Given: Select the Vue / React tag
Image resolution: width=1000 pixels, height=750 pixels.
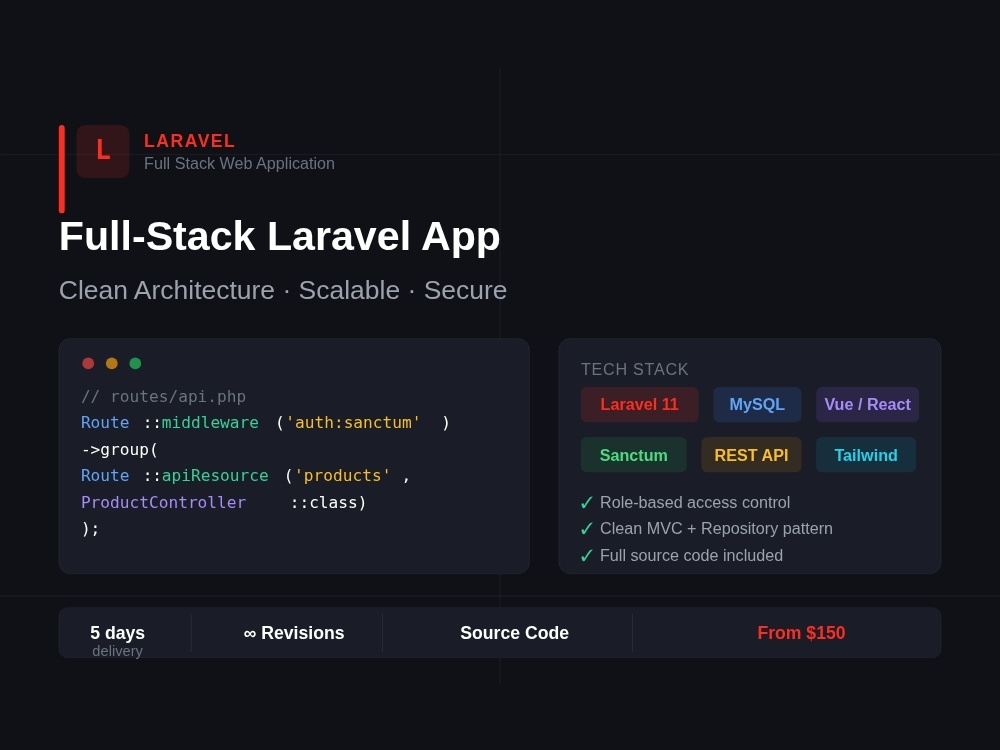Looking at the screenshot, I should [867, 404].
